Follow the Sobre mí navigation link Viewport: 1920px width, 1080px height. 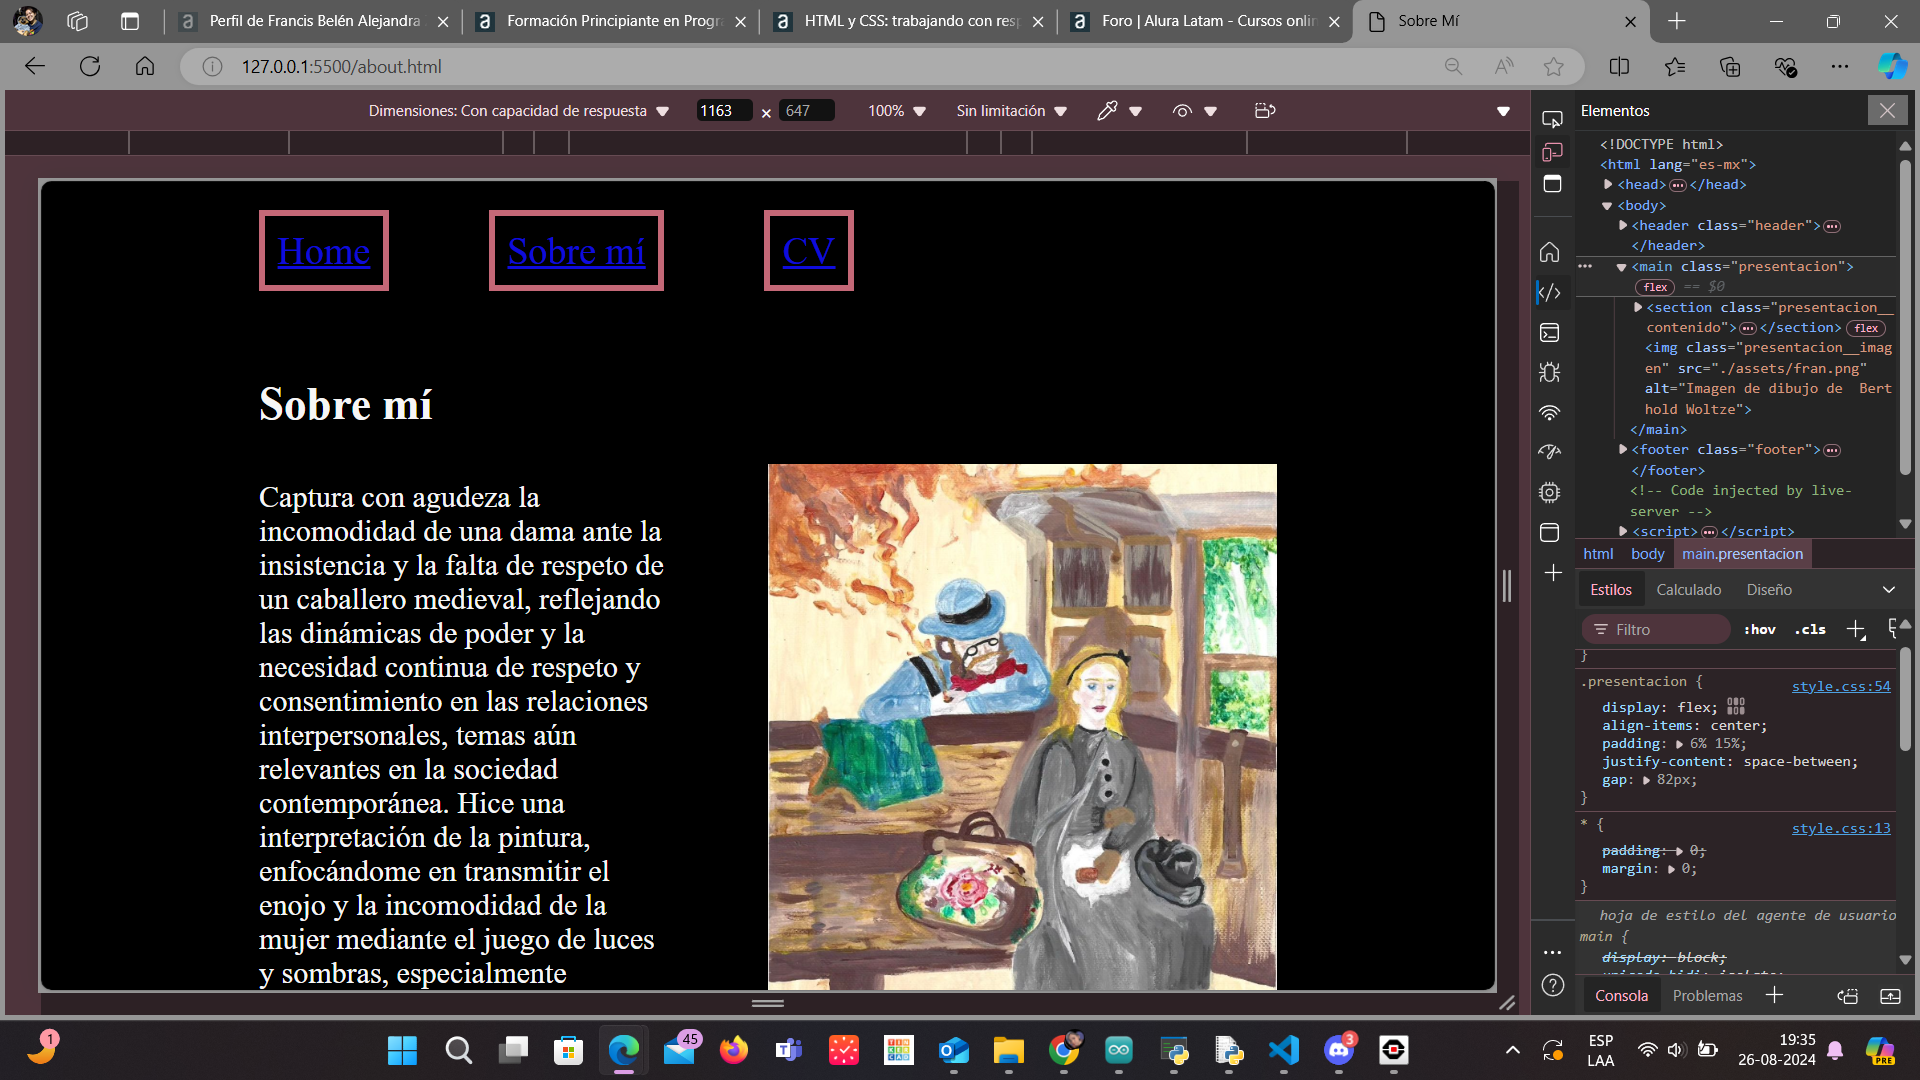576,251
